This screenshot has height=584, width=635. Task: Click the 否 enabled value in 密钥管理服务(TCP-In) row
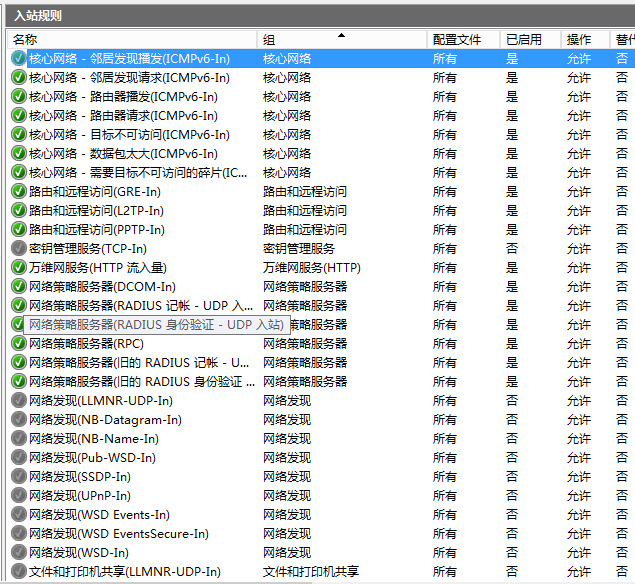(x=511, y=249)
